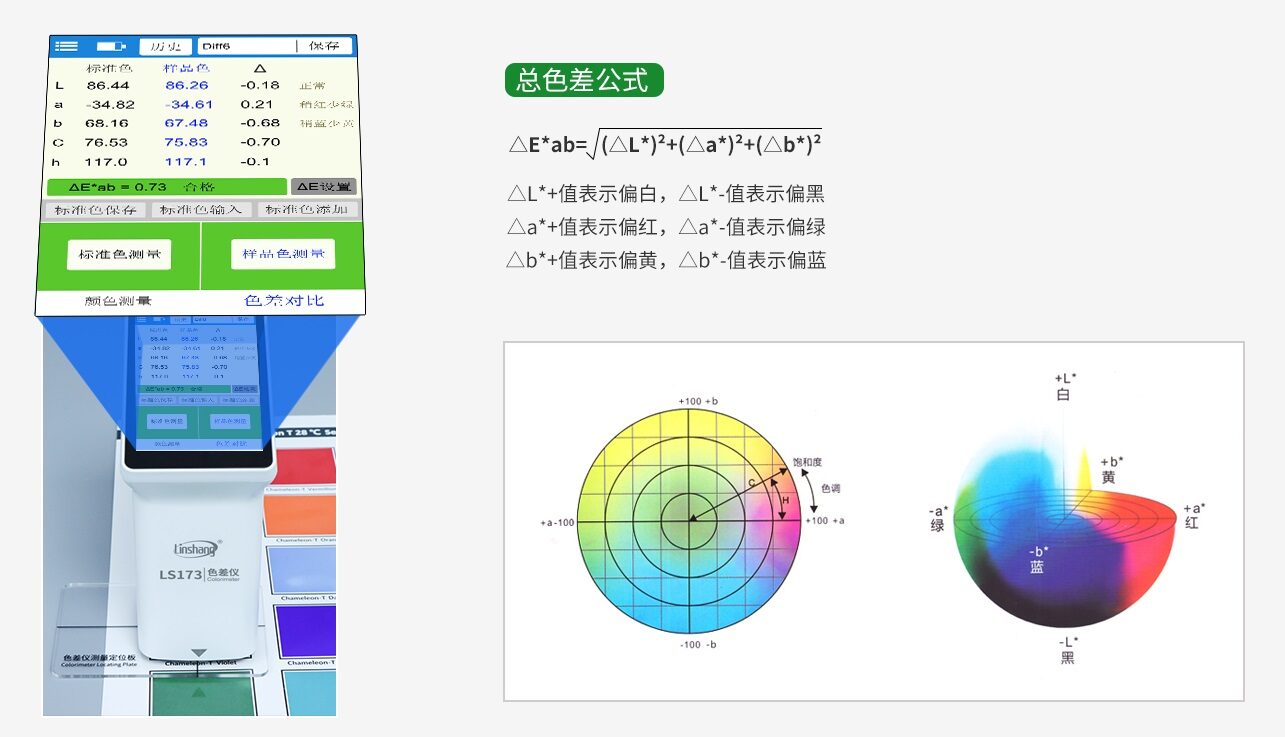
Task: Click 标准色输入 button
Action: click(x=202, y=210)
